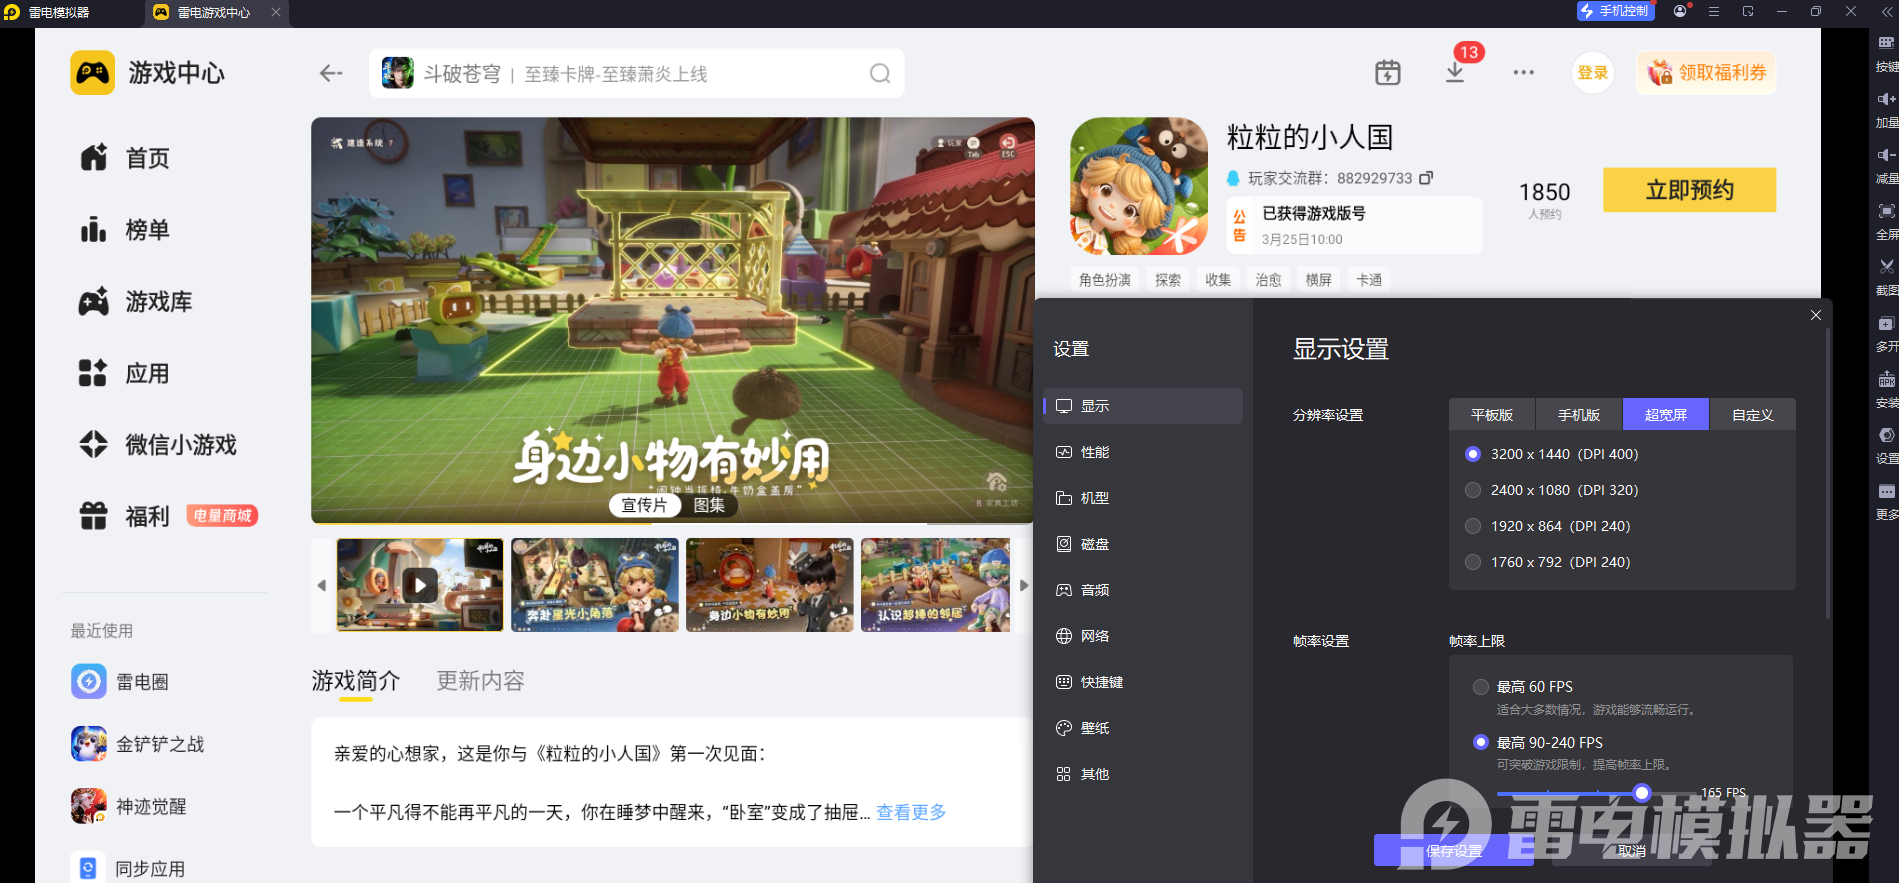1899x883 pixels.
Task: Open the calendar check-in icon
Action: tap(1387, 73)
